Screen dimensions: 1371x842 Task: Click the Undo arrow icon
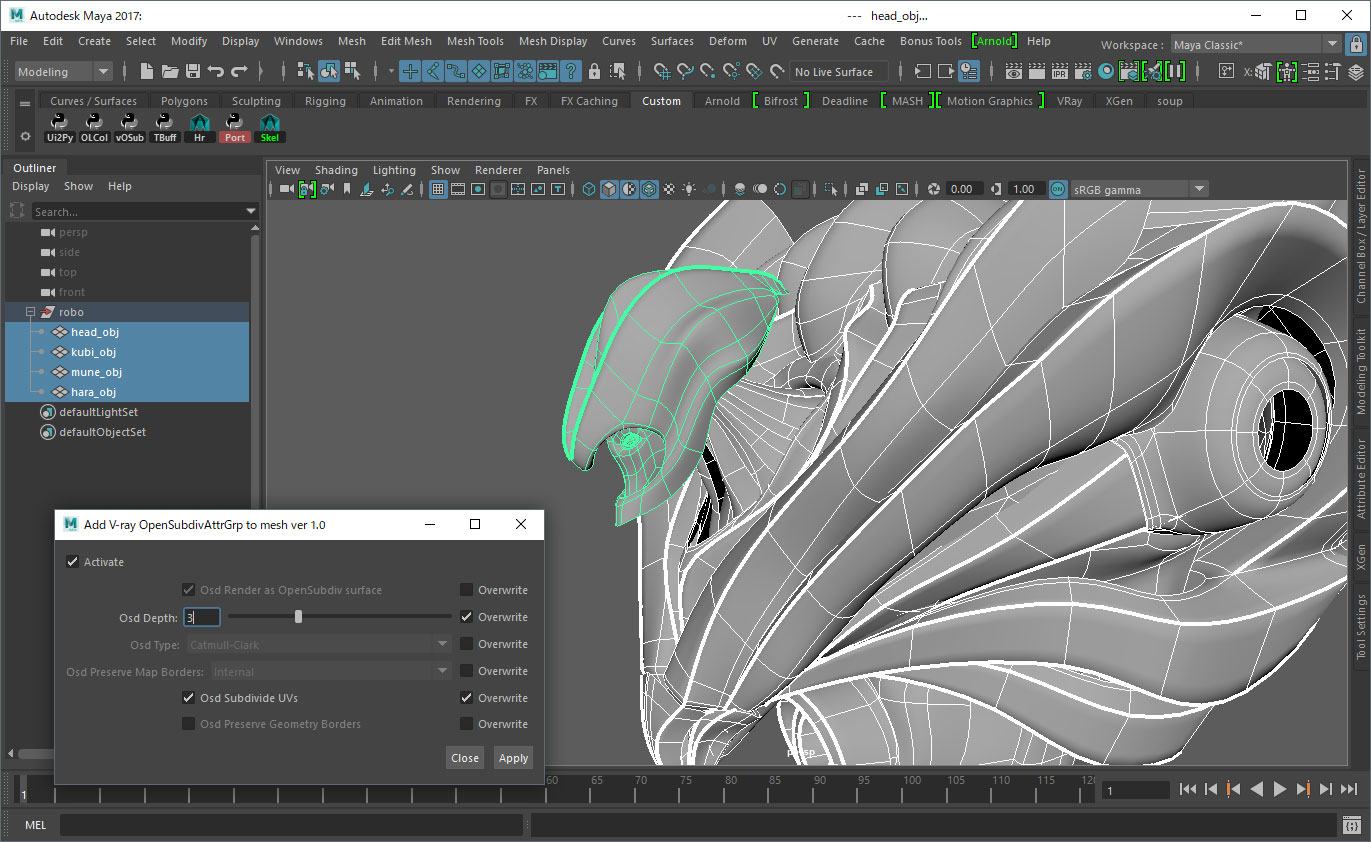(x=216, y=71)
